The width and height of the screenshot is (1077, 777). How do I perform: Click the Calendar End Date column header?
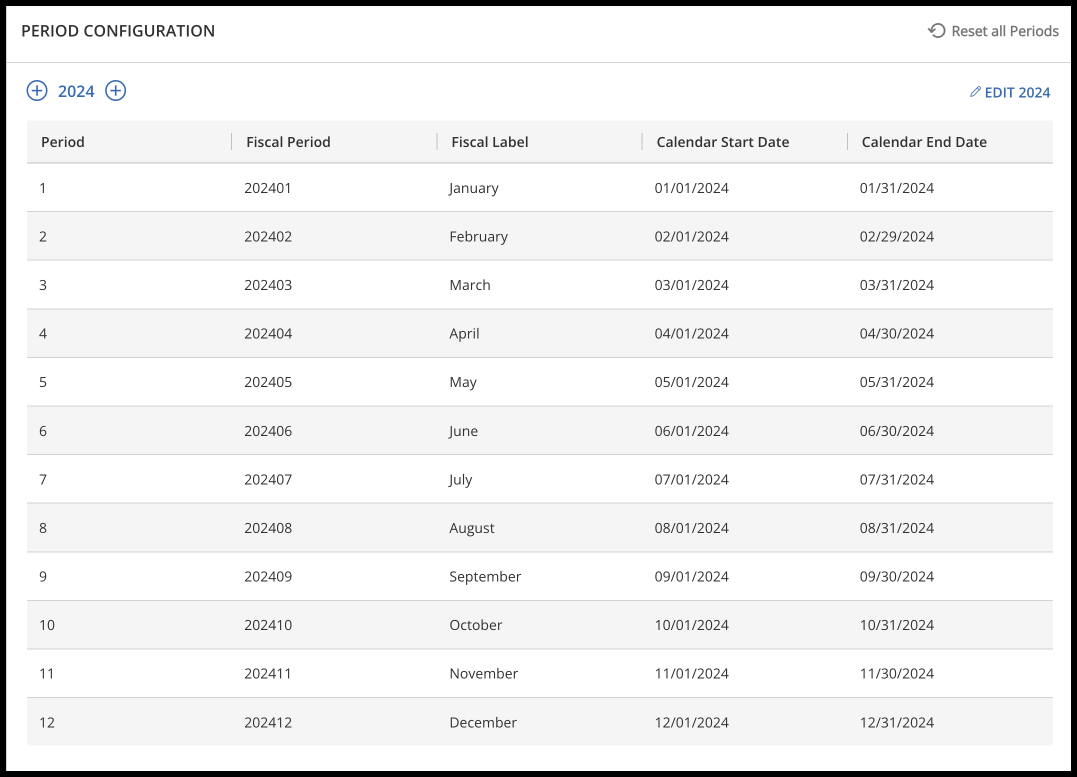tap(924, 142)
